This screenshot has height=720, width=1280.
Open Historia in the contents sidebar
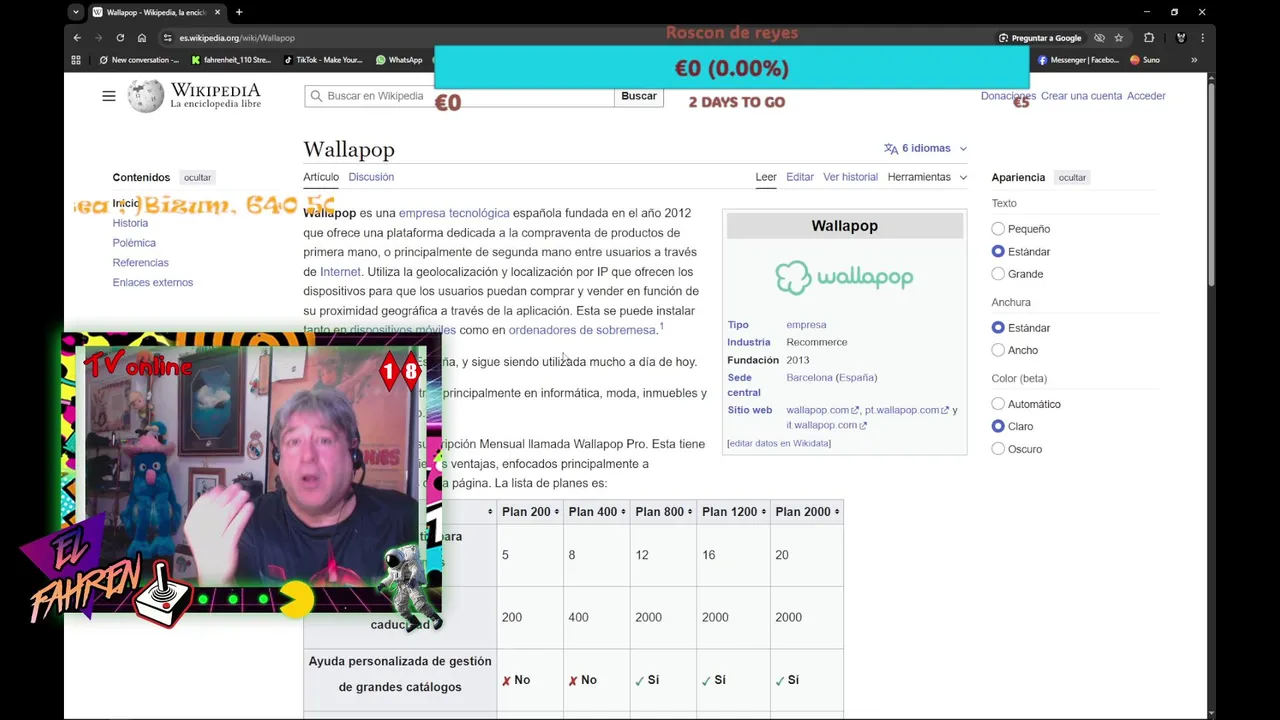tap(130, 223)
